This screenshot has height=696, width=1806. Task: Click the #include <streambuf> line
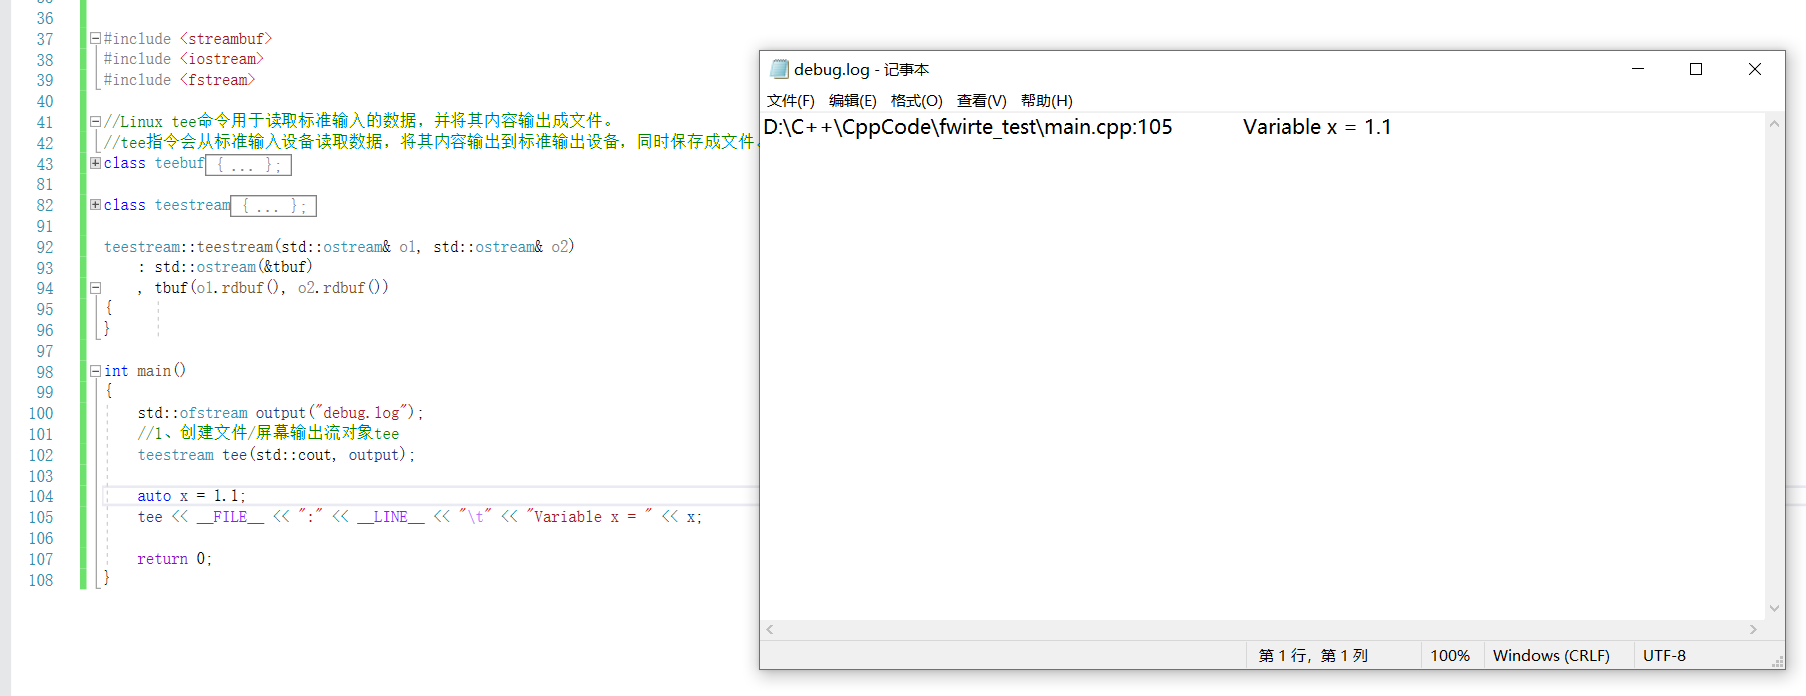click(x=188, y=39)
